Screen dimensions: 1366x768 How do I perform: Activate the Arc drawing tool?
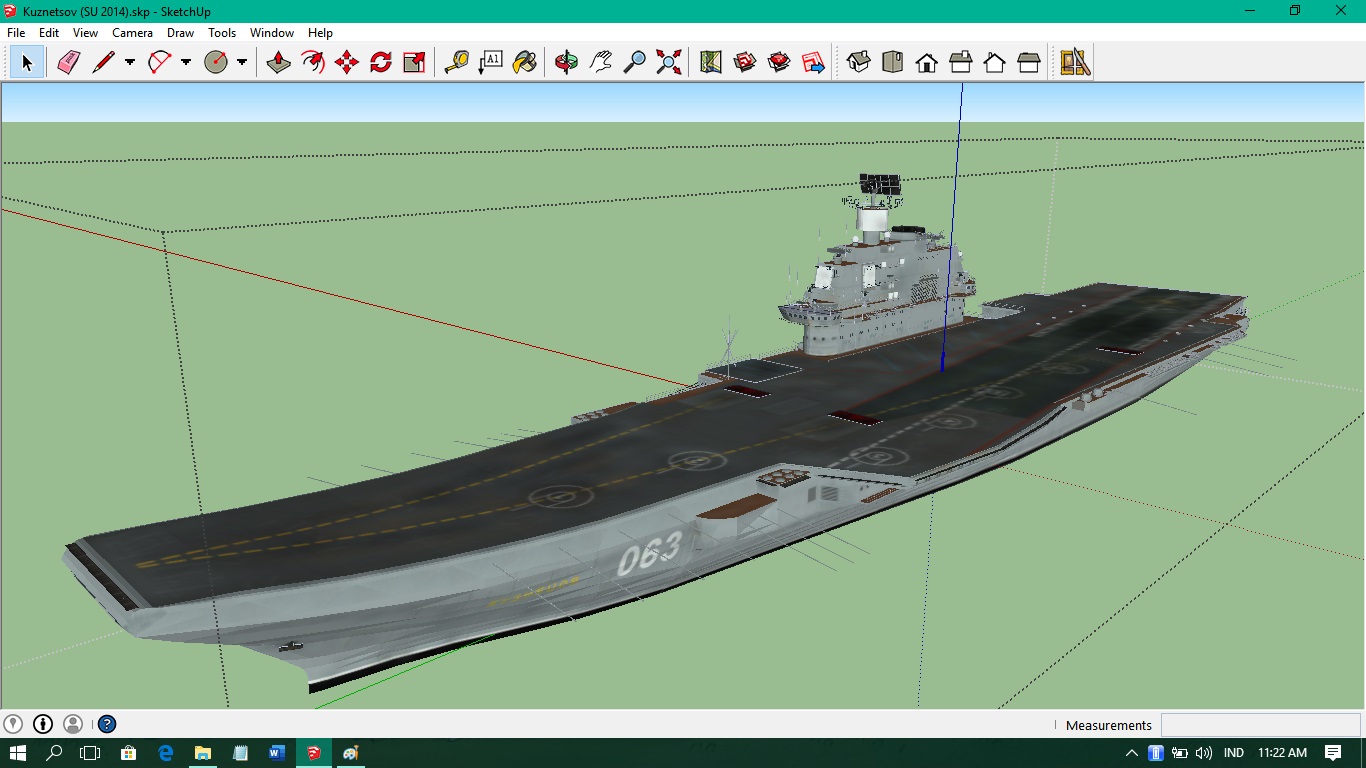pos(159,62)
